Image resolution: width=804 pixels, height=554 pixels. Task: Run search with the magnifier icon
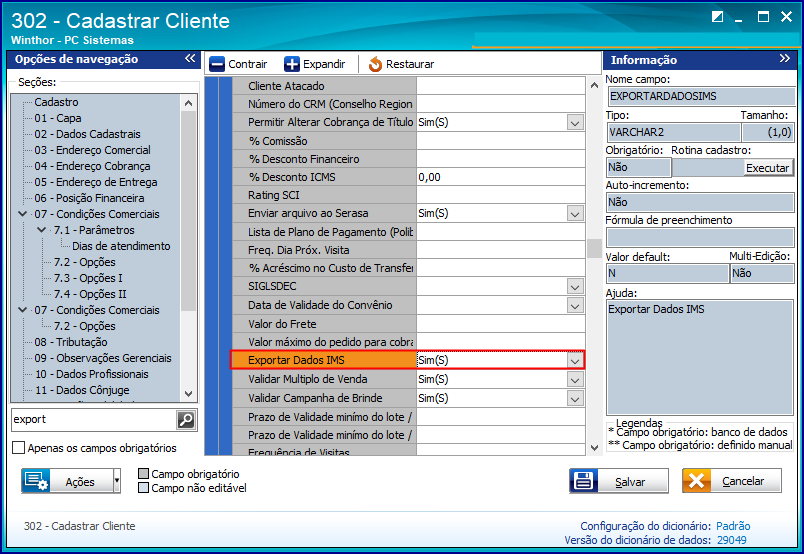[186, 420]
